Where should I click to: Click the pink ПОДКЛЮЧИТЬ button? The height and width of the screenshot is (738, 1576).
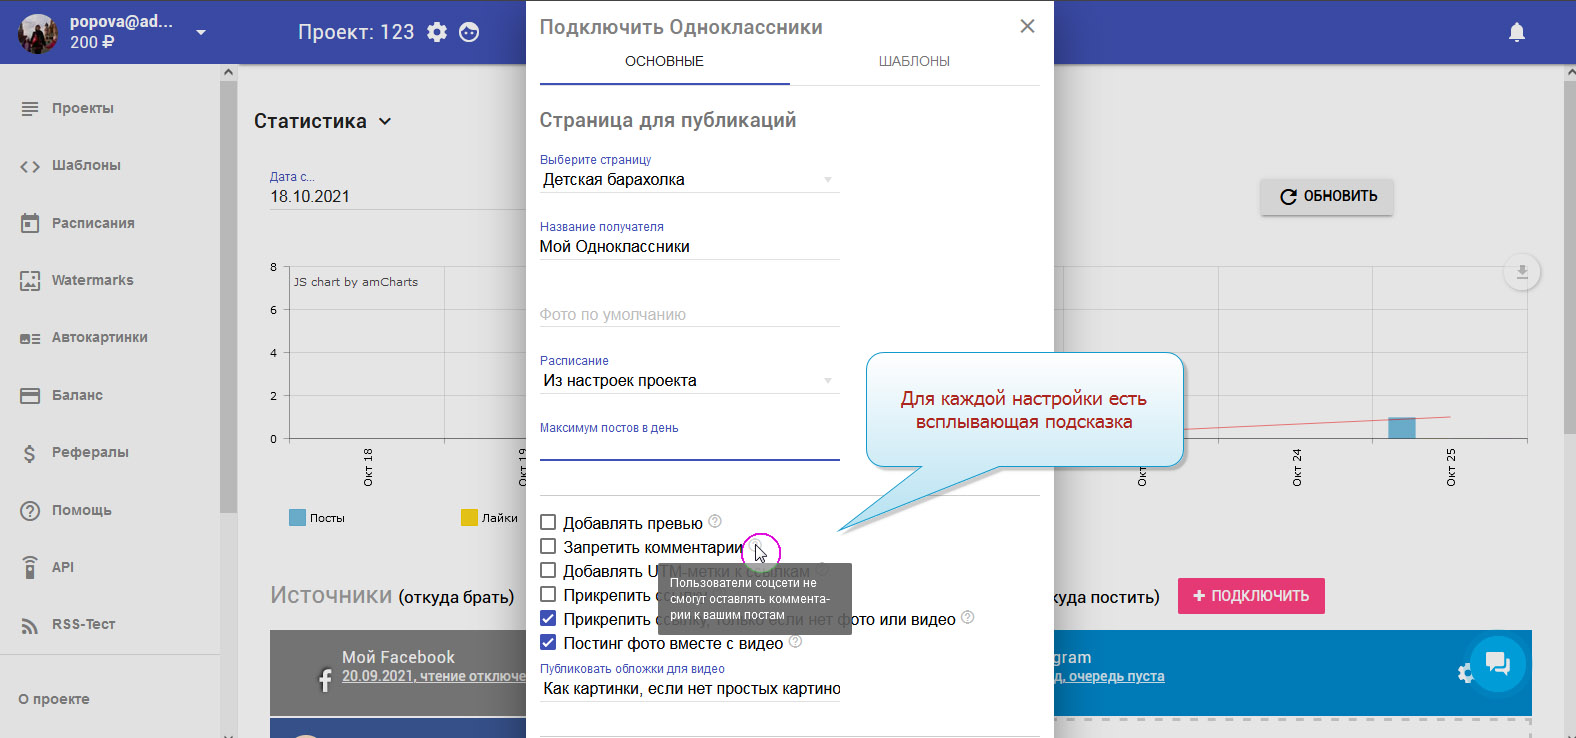coord(1250,596)
